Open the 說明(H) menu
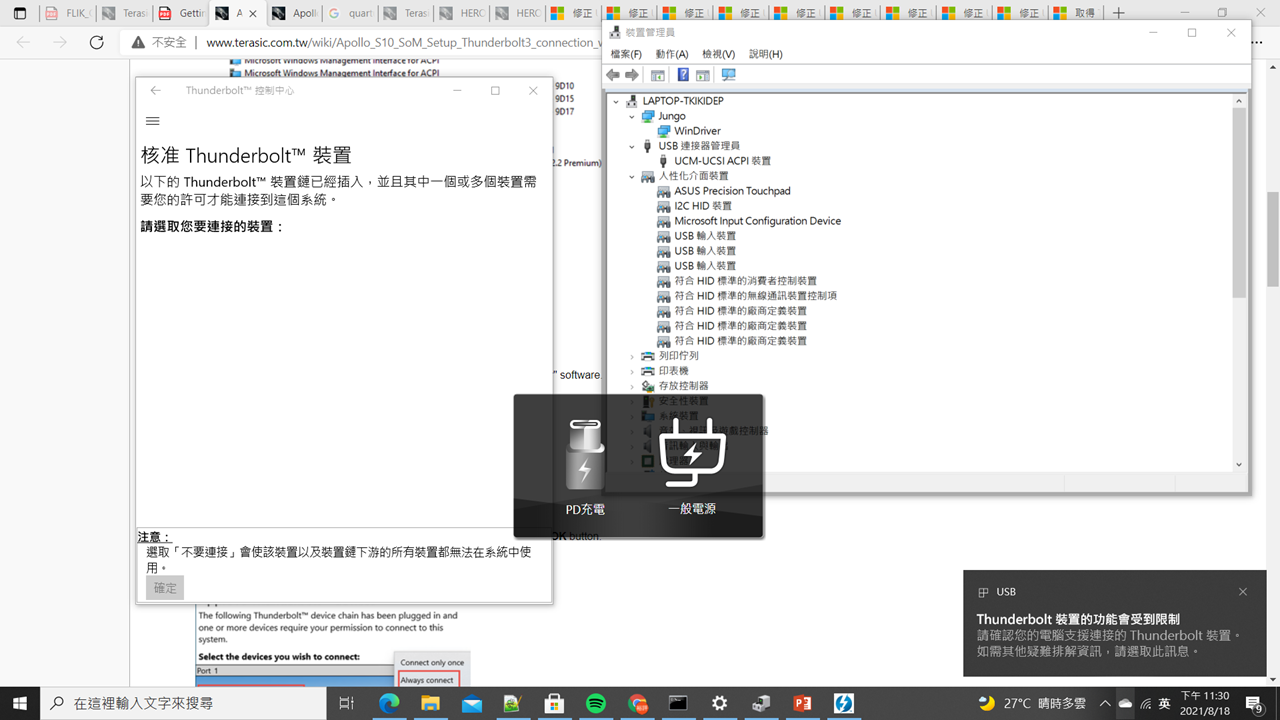The width and height of the screenshot is (1280, 720). [x=766, y=54]
